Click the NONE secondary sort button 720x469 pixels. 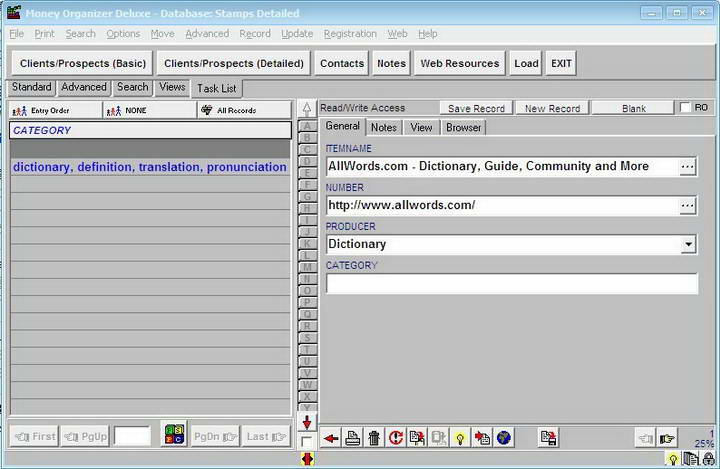[150, 111]
